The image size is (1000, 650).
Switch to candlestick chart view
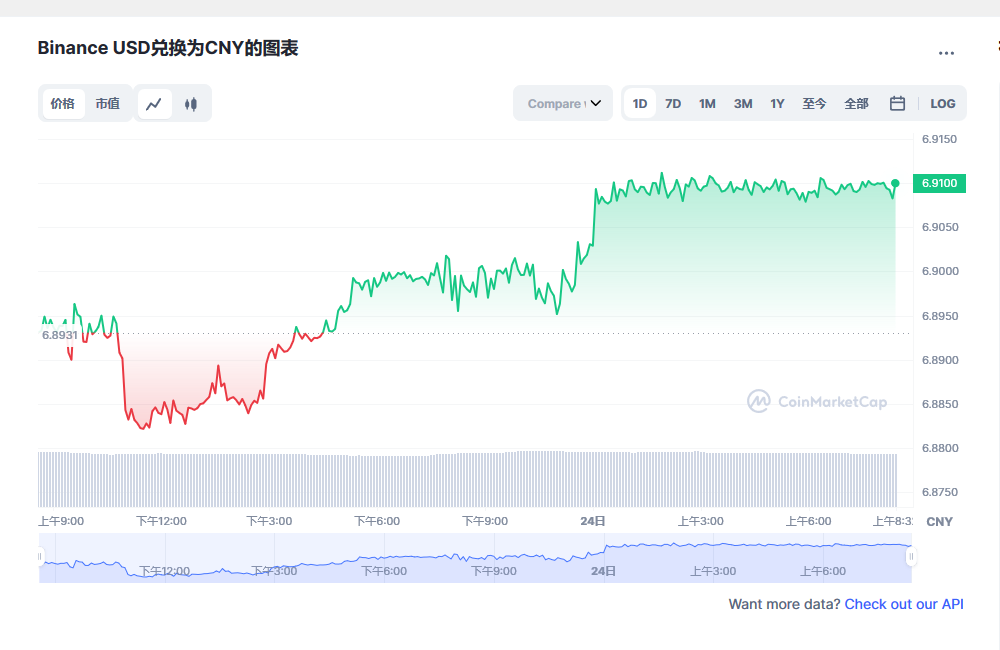point(191,104)
